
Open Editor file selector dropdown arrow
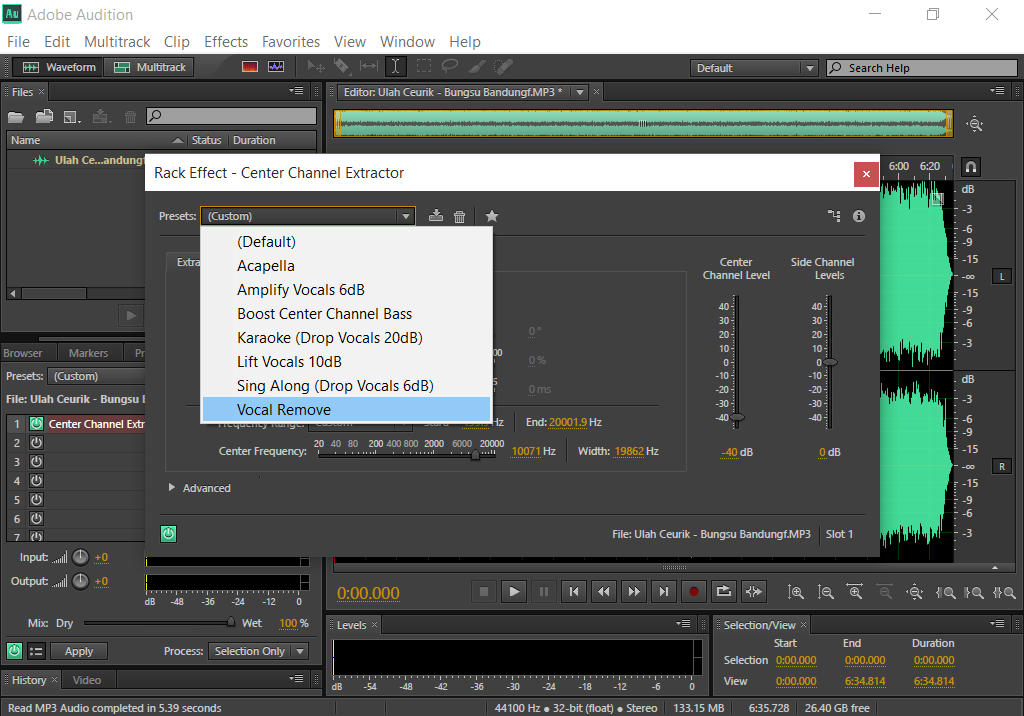click(x=579, y=92)
